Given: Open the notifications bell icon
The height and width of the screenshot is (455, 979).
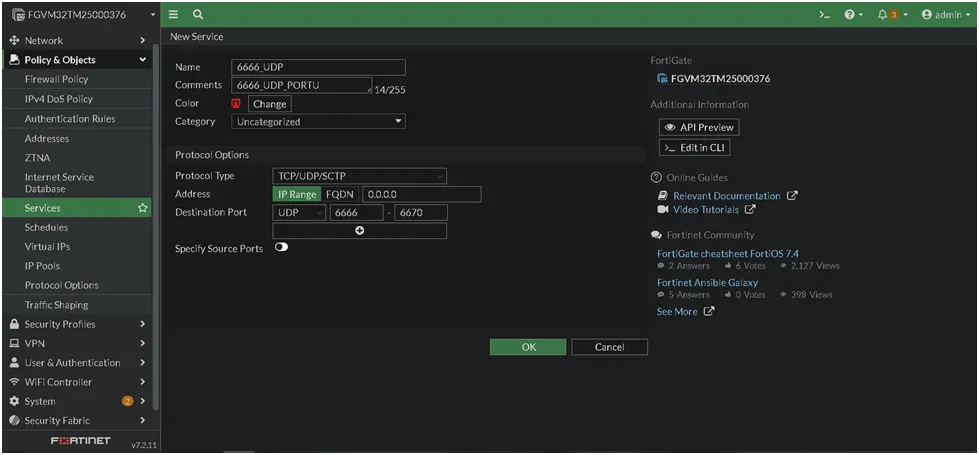Looking at the screenshot, I should point(882,14).
